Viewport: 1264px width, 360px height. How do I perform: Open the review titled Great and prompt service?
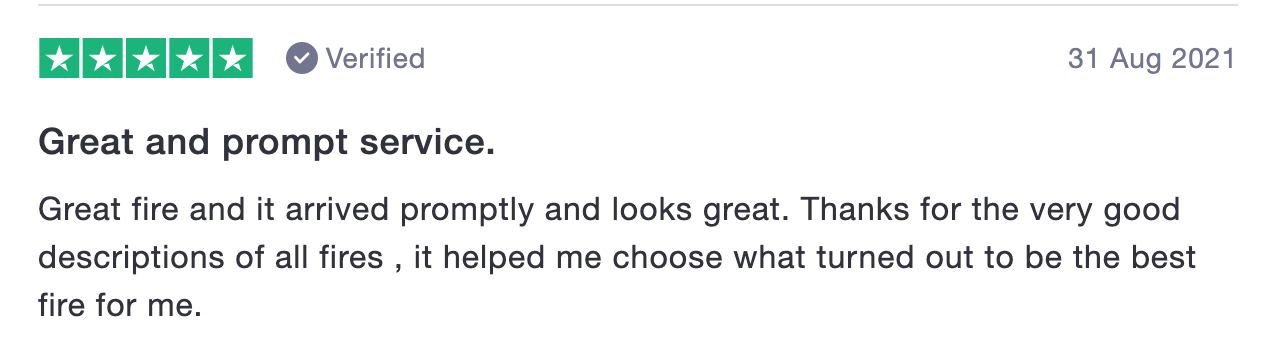point(266,144)
